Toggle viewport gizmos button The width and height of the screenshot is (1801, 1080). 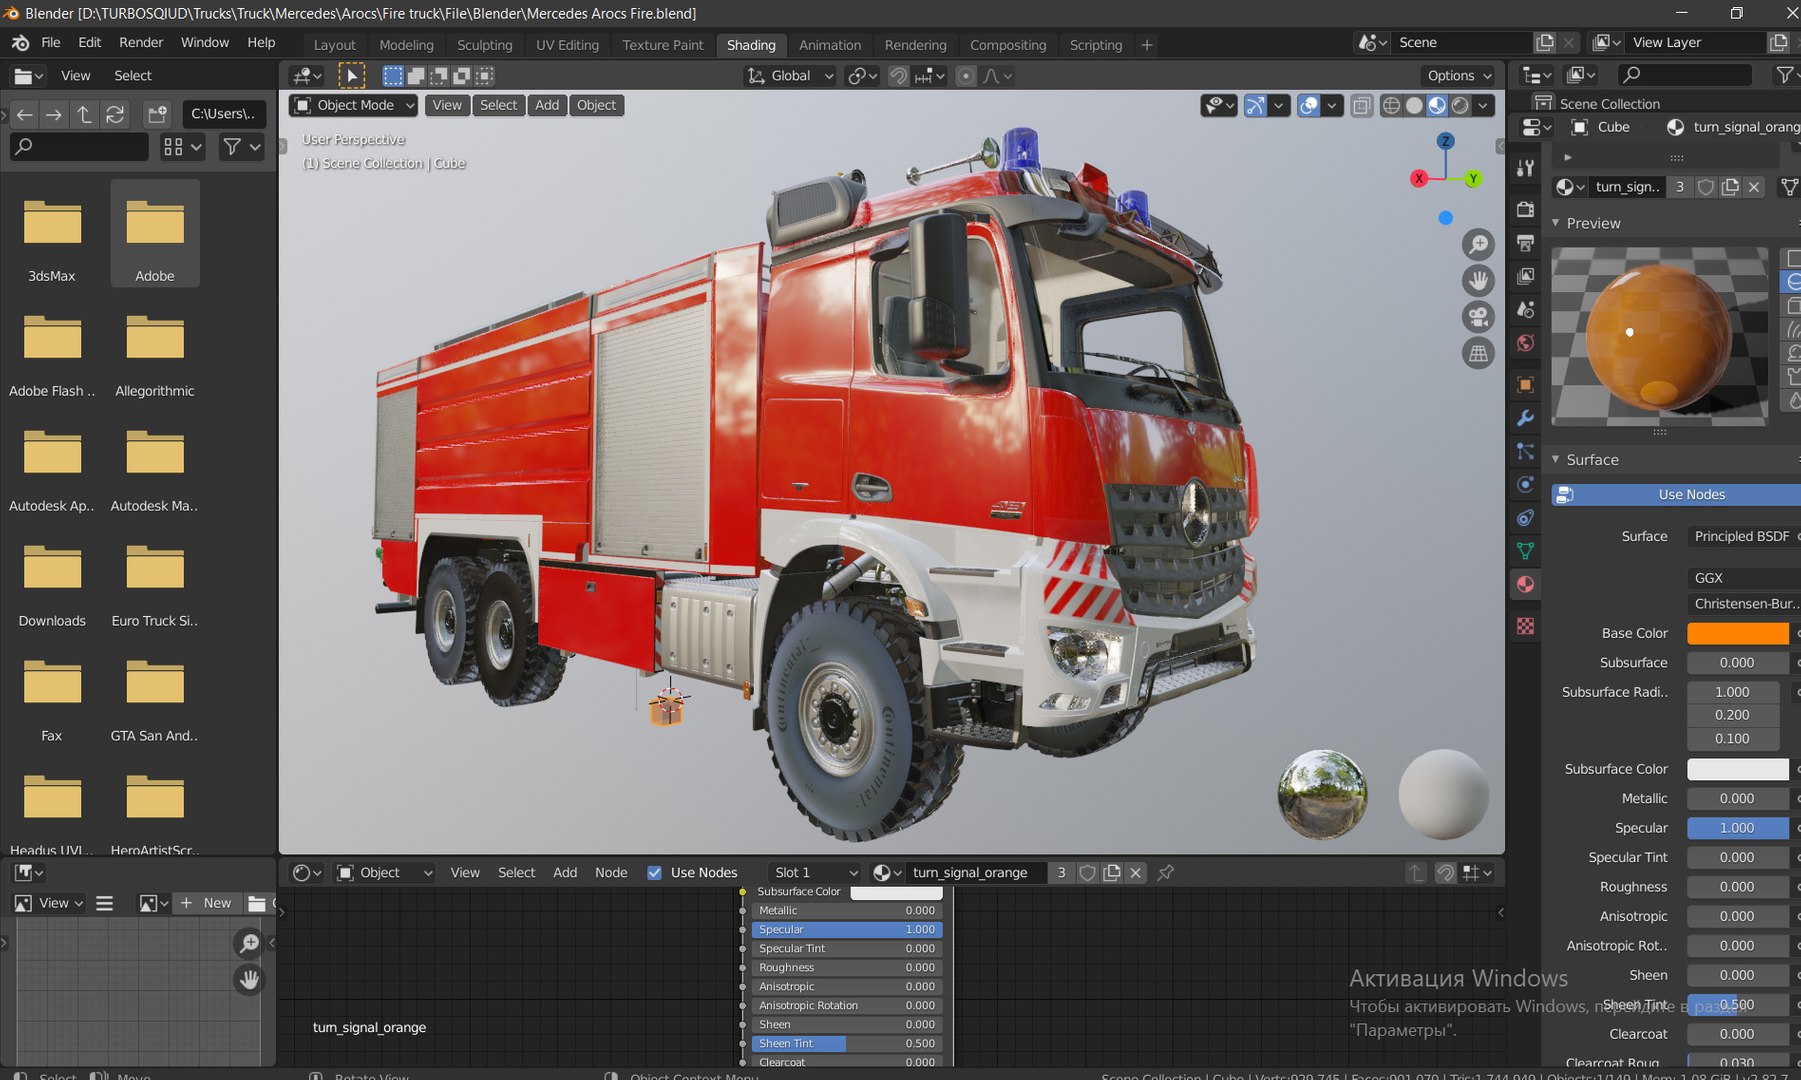pos(1255,105)
